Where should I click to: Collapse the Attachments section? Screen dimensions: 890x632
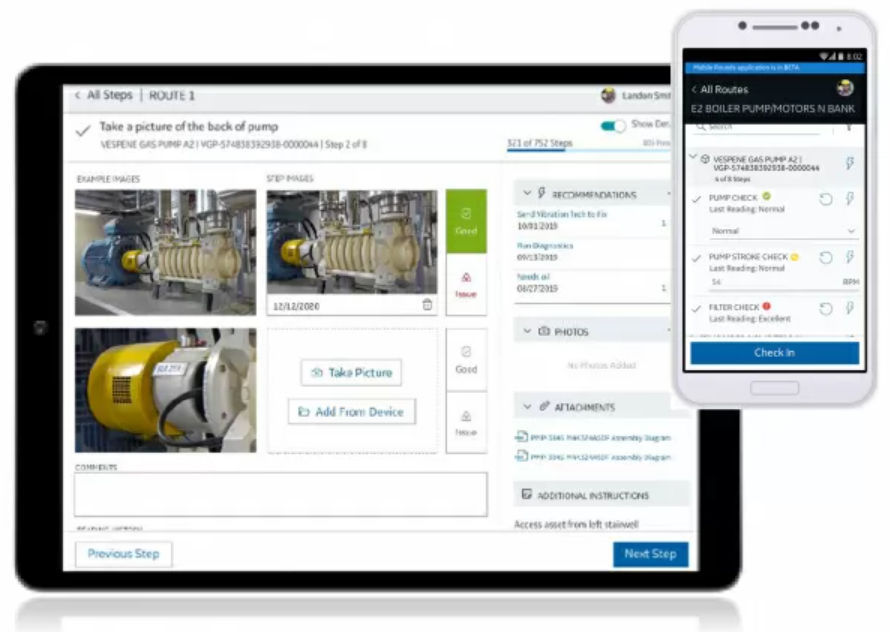[x=527, y=407]
